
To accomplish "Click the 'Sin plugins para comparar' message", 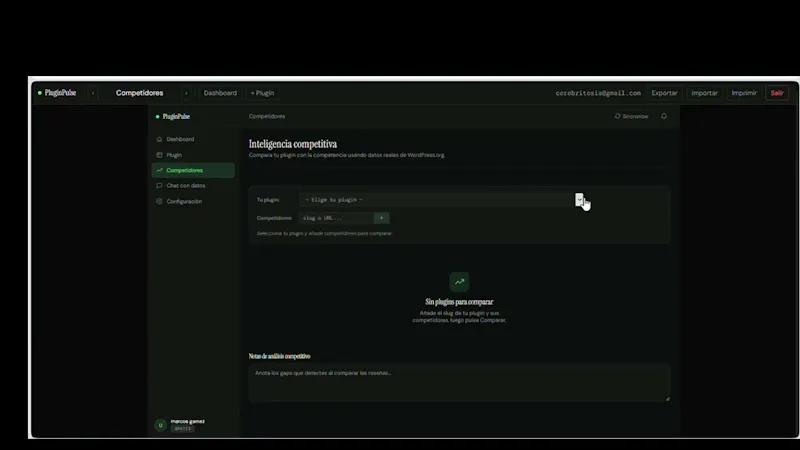I will [x=459, y=302].
